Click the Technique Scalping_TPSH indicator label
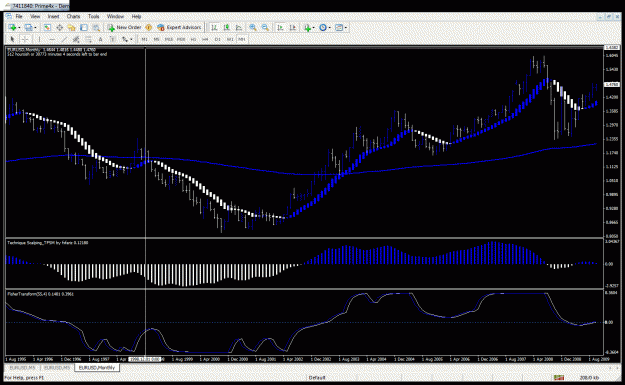 [47, 242]
